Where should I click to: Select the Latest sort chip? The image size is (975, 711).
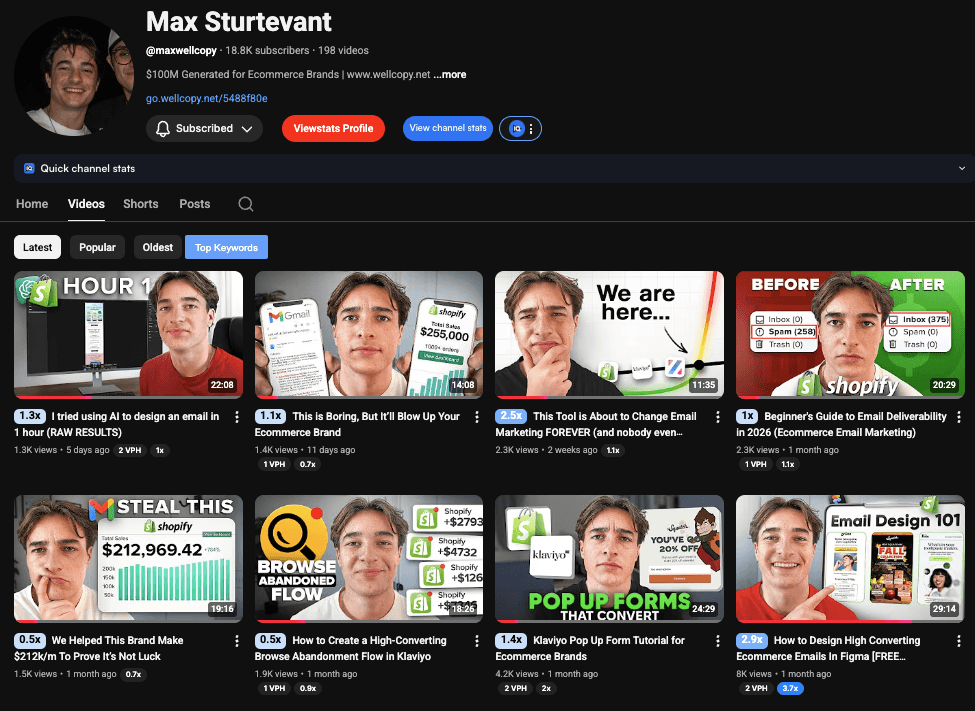coord(37,247)
